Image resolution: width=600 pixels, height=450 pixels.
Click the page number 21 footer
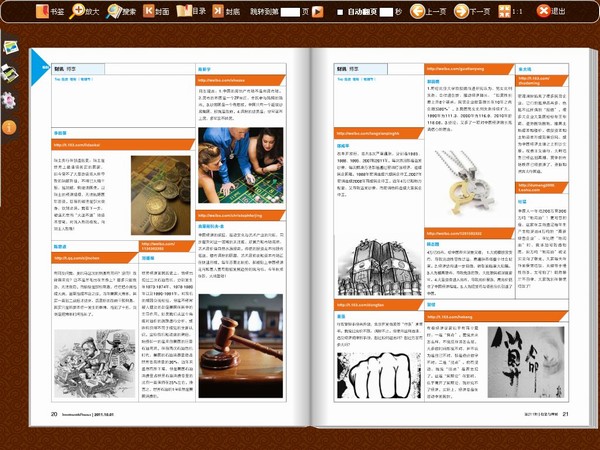566,414
